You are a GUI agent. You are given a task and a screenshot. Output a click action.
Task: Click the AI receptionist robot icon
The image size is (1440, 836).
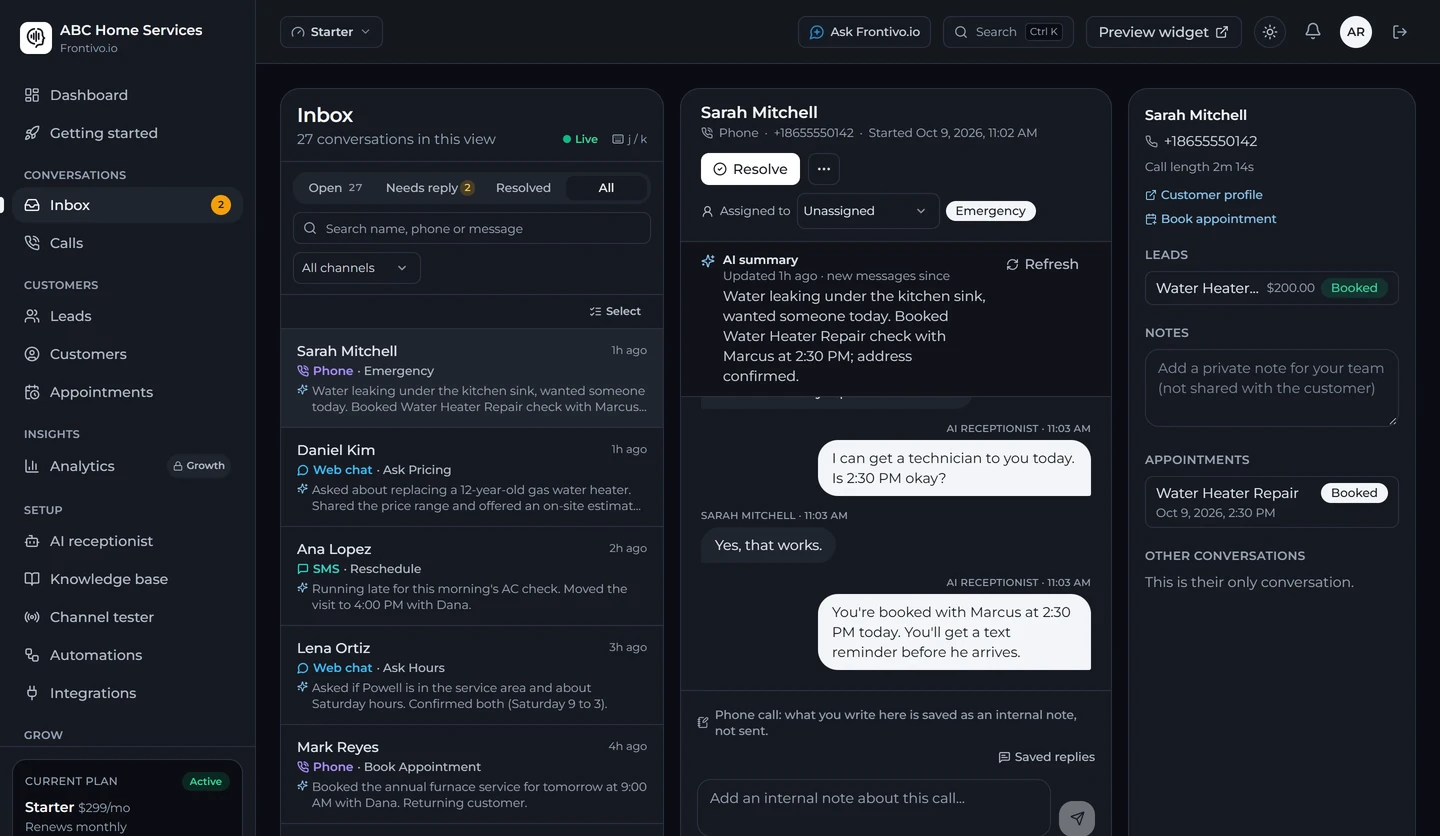pos(32,541)
